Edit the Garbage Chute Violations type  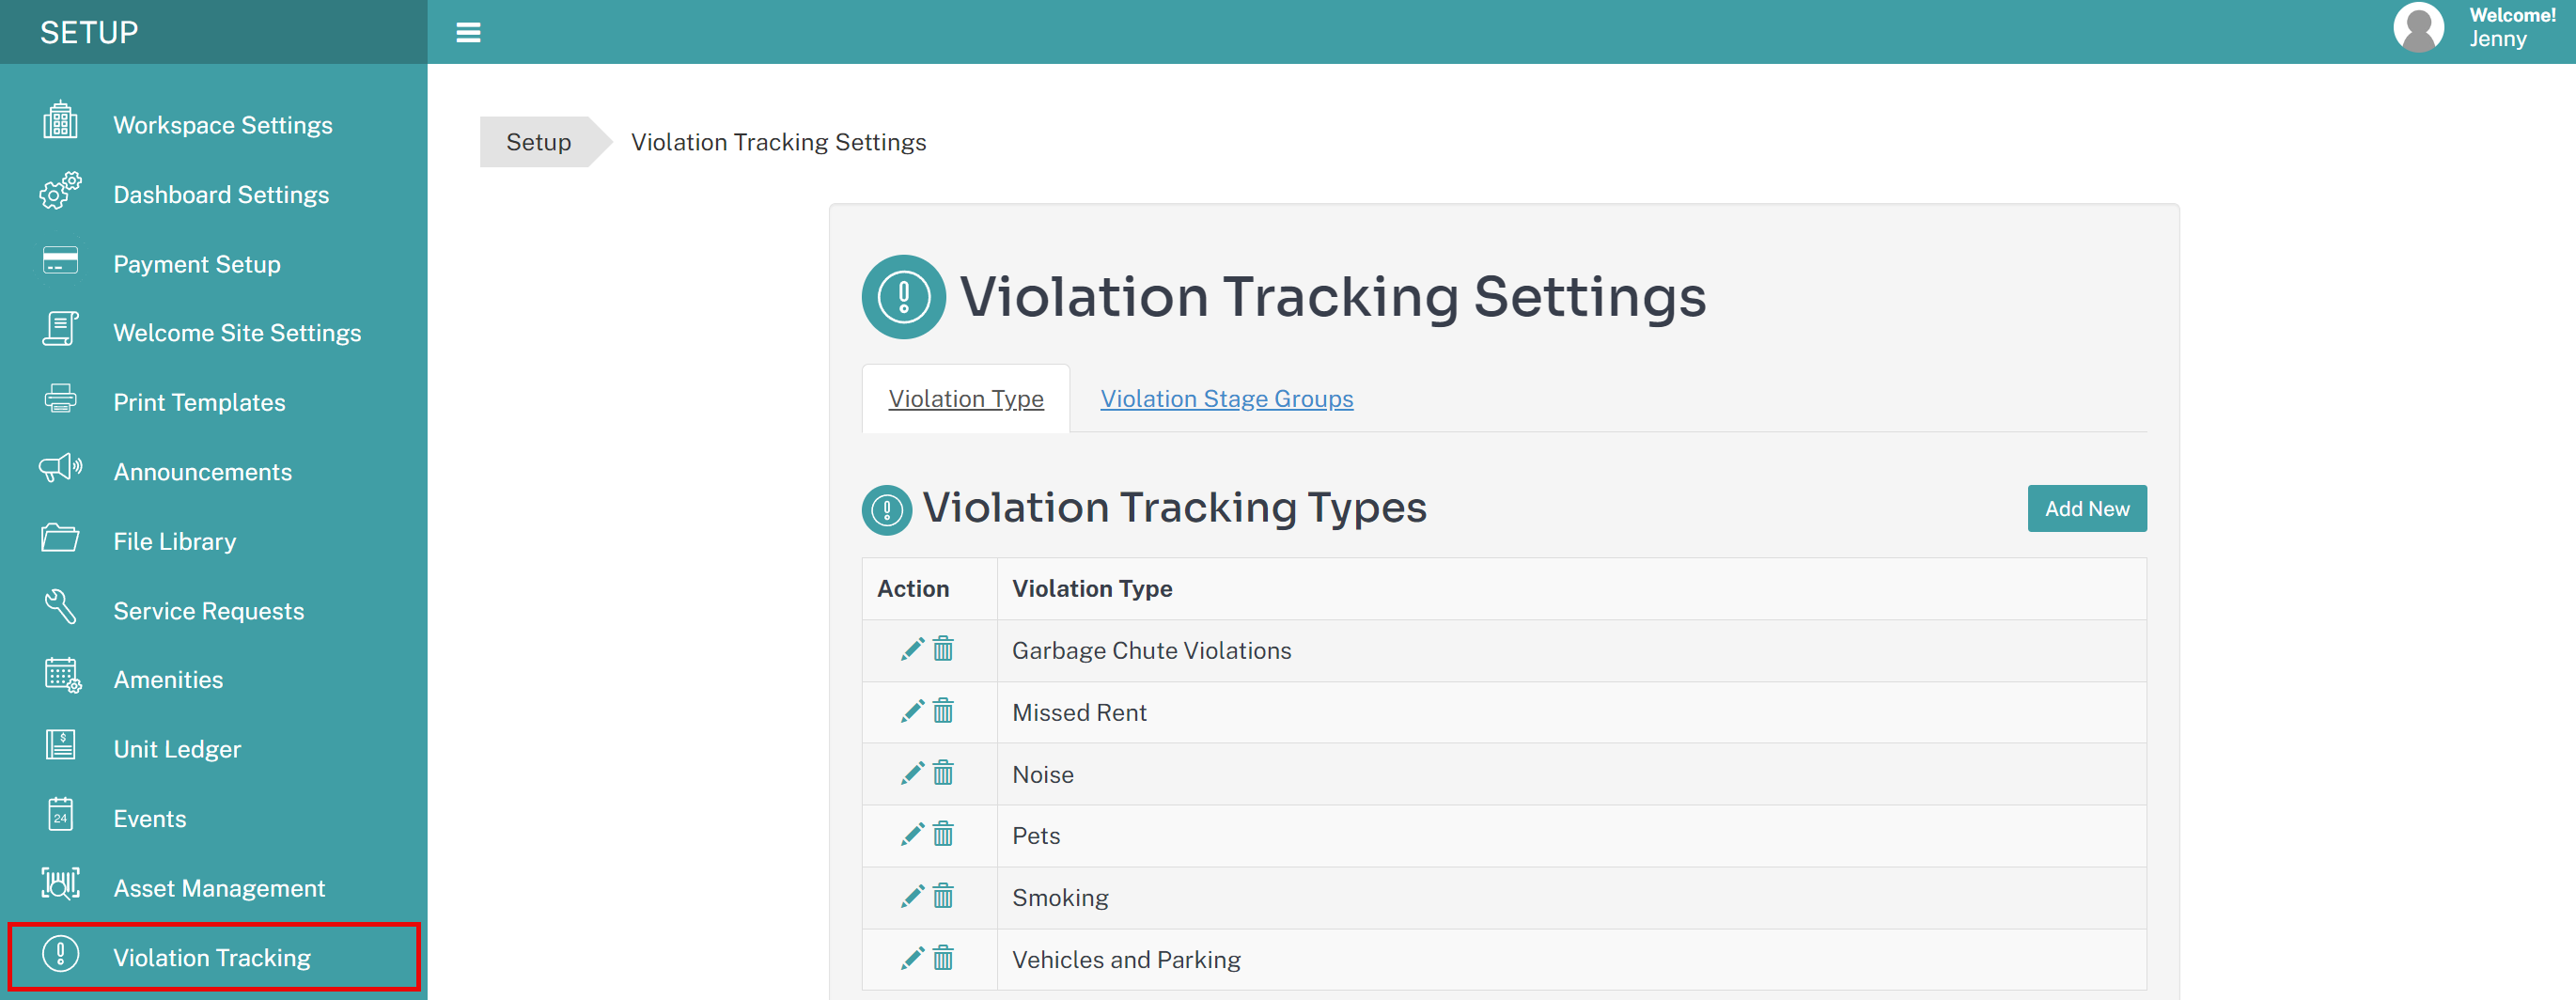(x=912, y=650)
